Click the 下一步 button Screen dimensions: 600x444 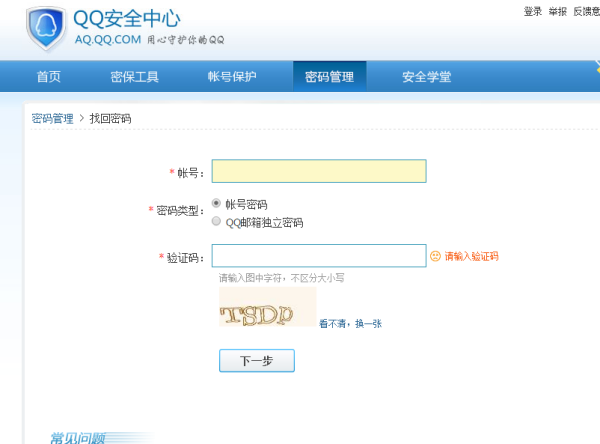tap(257, 361)
